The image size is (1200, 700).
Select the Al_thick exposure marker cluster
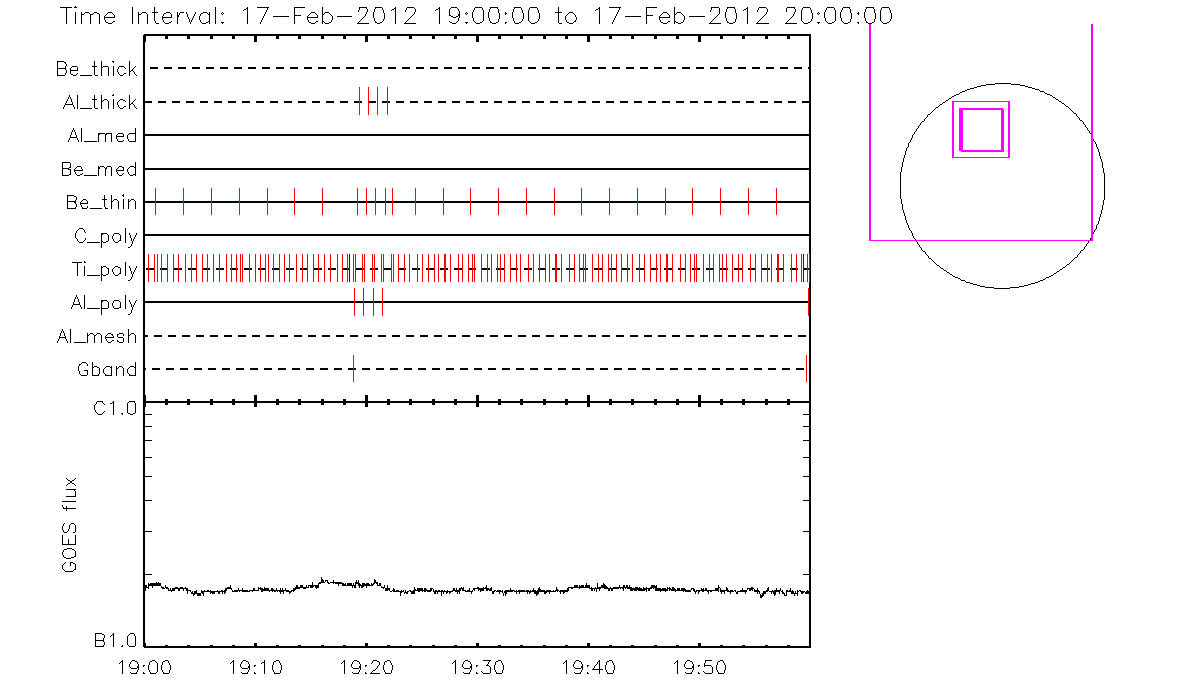coord(373,102)
